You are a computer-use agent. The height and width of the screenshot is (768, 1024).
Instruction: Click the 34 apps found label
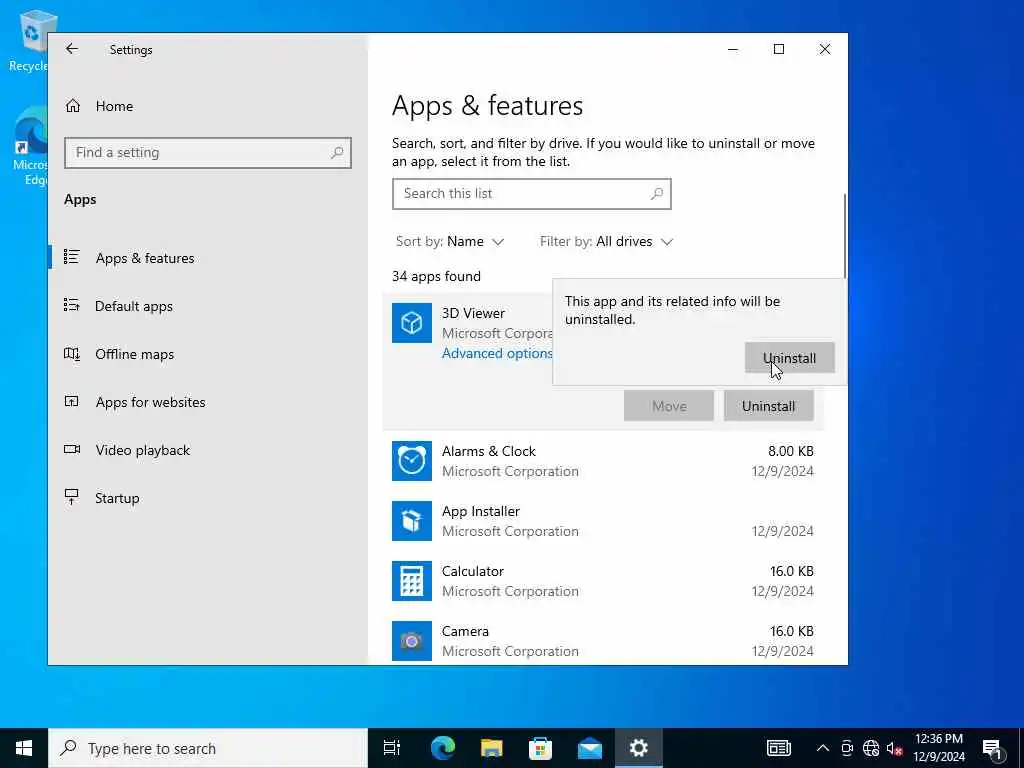[436, 276]
